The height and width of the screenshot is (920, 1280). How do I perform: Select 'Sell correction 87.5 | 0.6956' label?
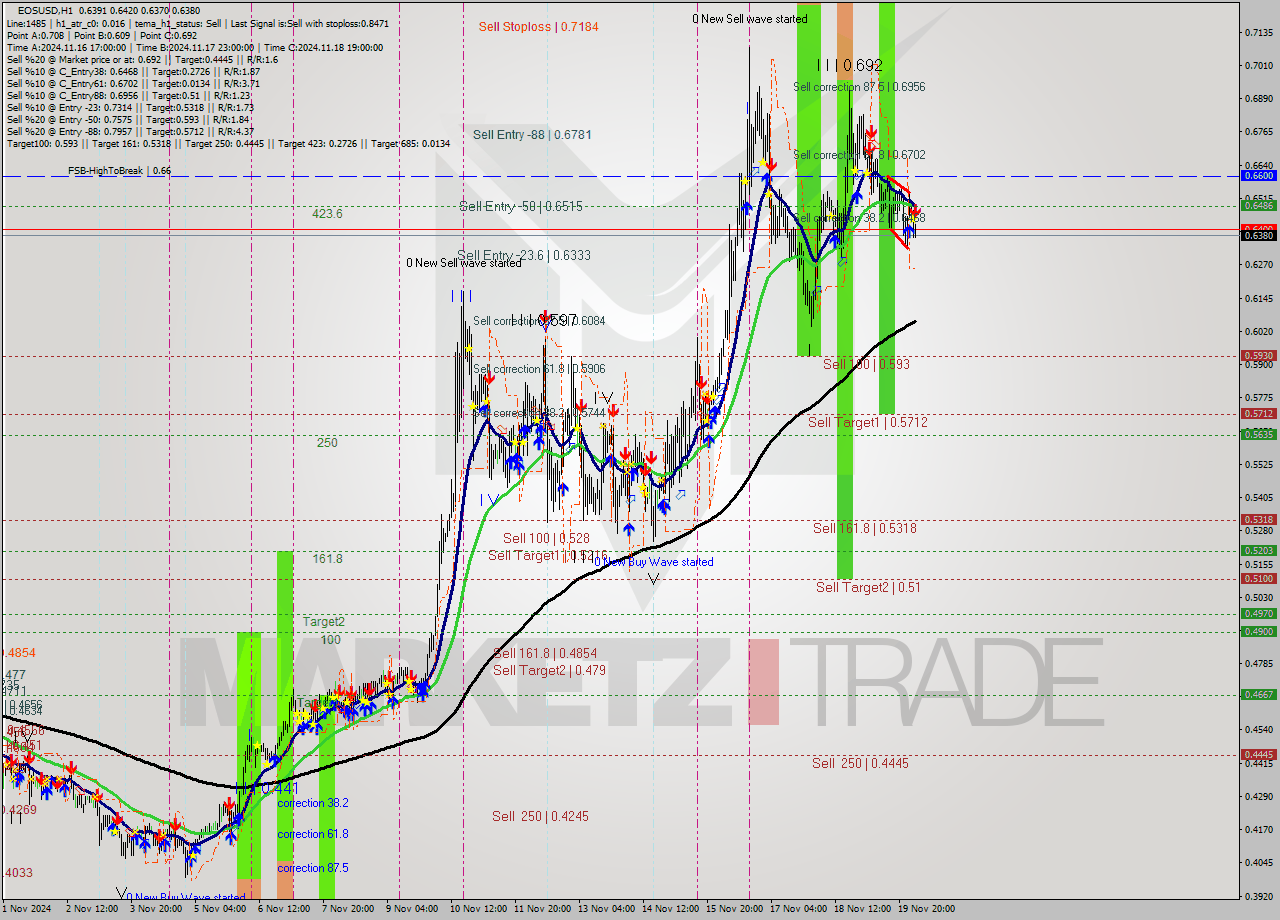click(859, 87)
